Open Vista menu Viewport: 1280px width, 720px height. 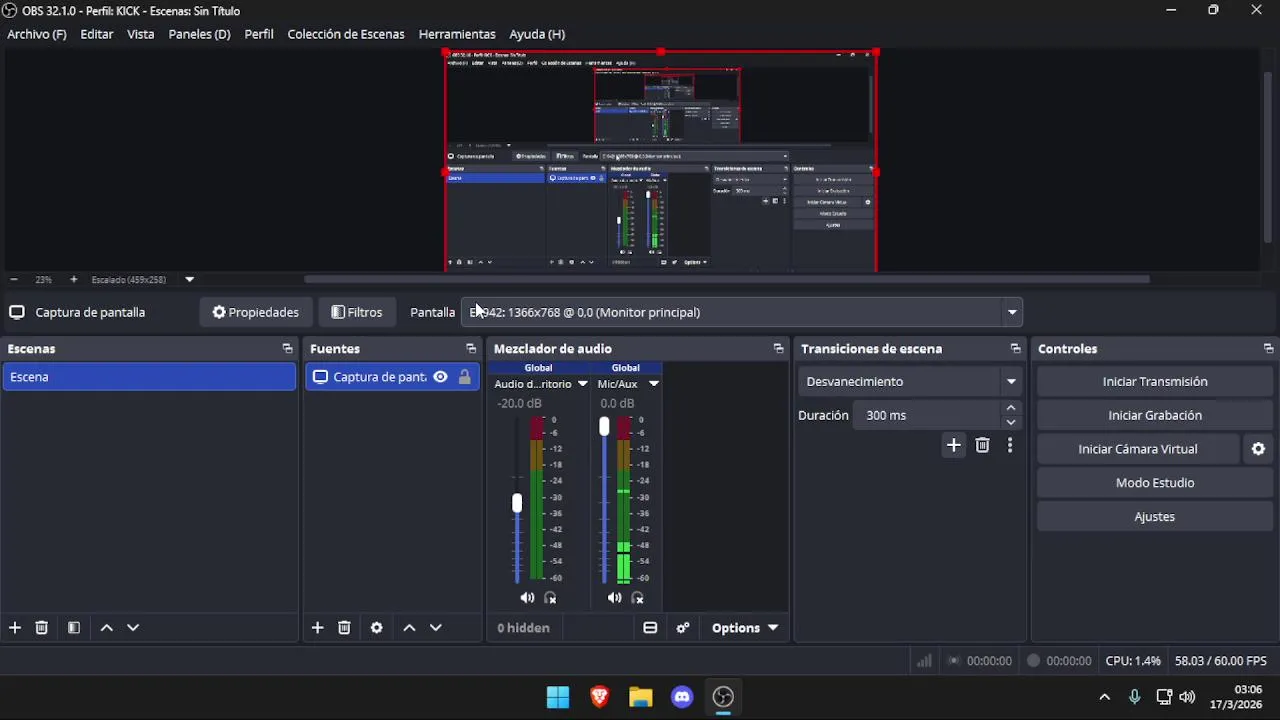click(141, 34)
